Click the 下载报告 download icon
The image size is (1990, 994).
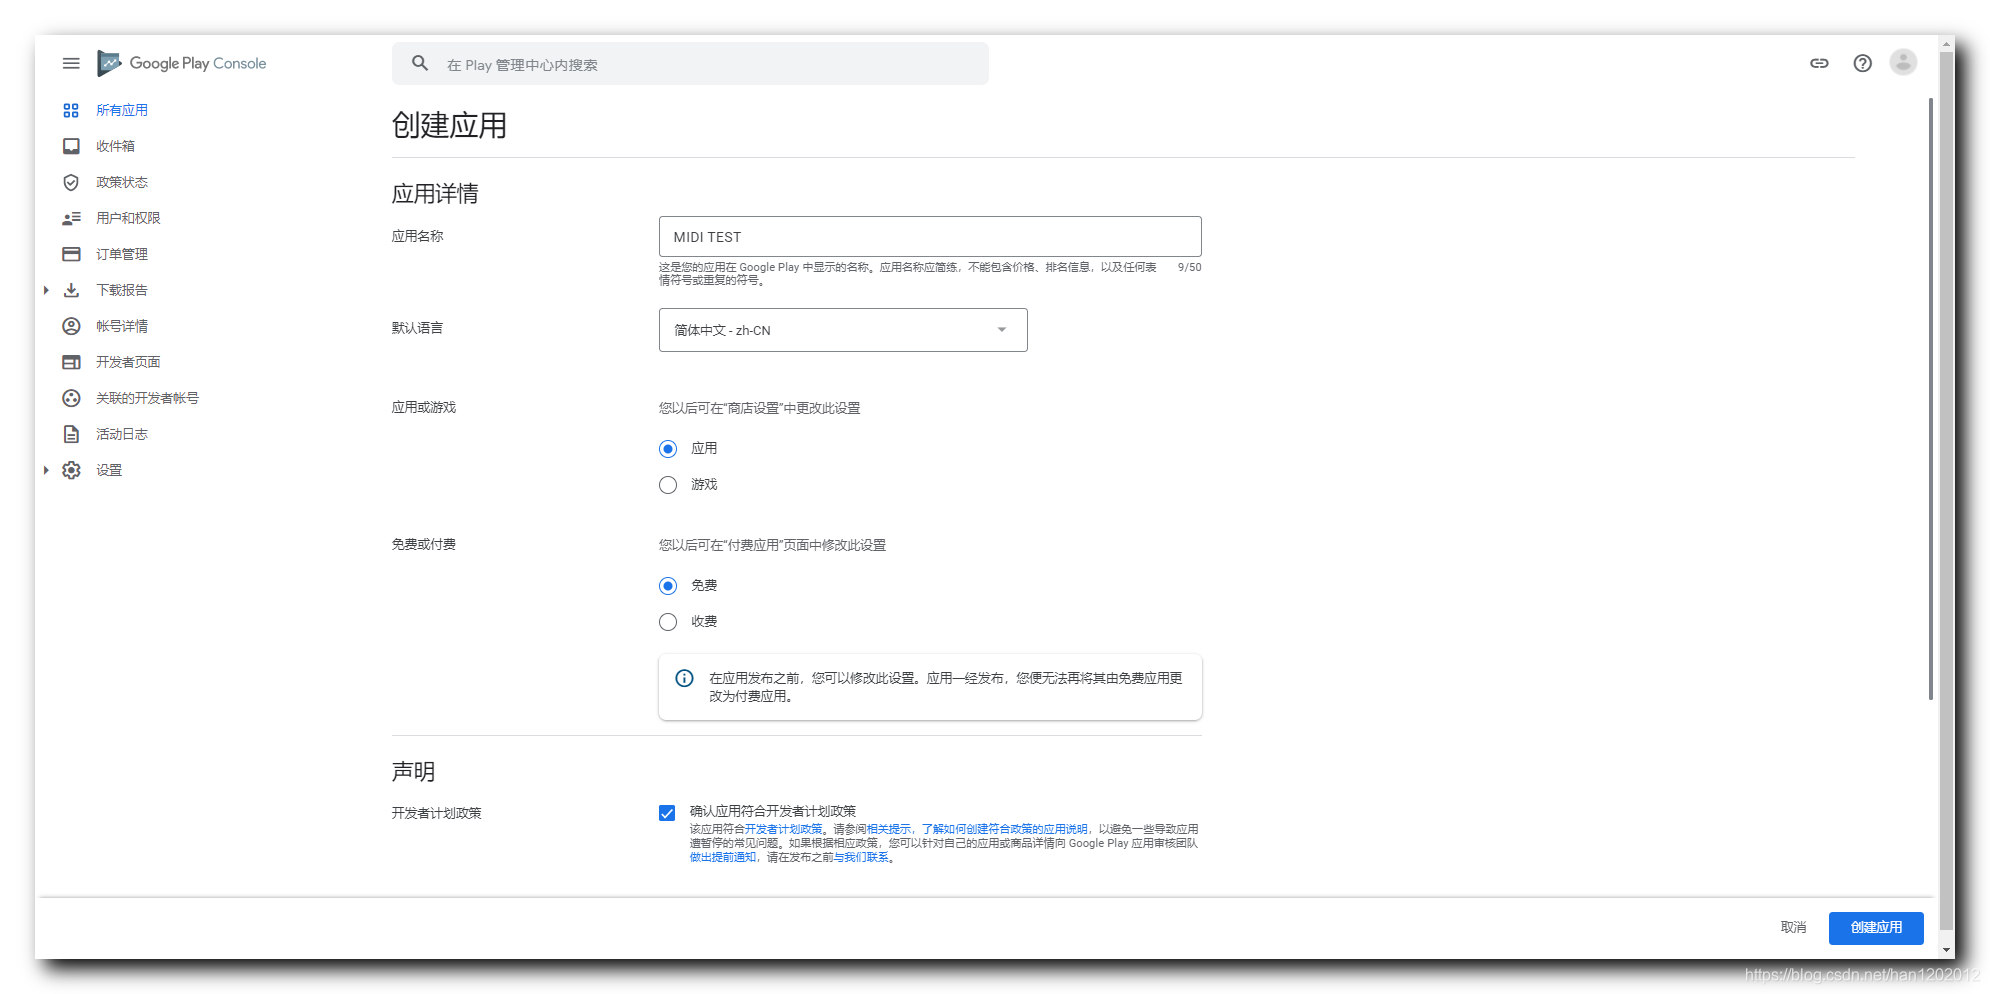click(71, 290)
